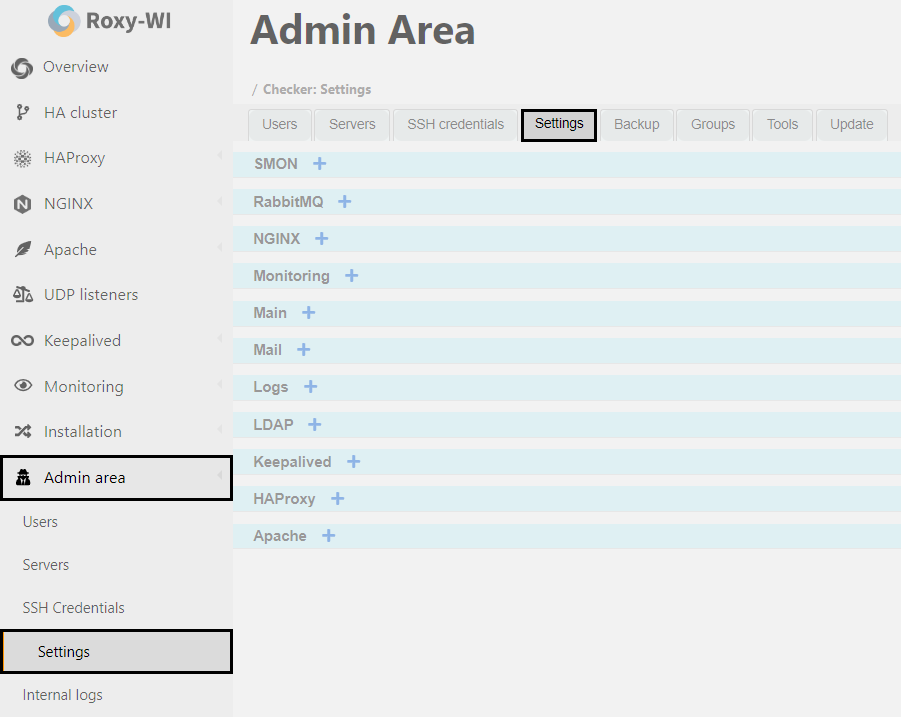The width and height of the screenshot is (901, 717).
Task: Toggle Installation sidebar submenu arrow
Action: pos(220,429)
